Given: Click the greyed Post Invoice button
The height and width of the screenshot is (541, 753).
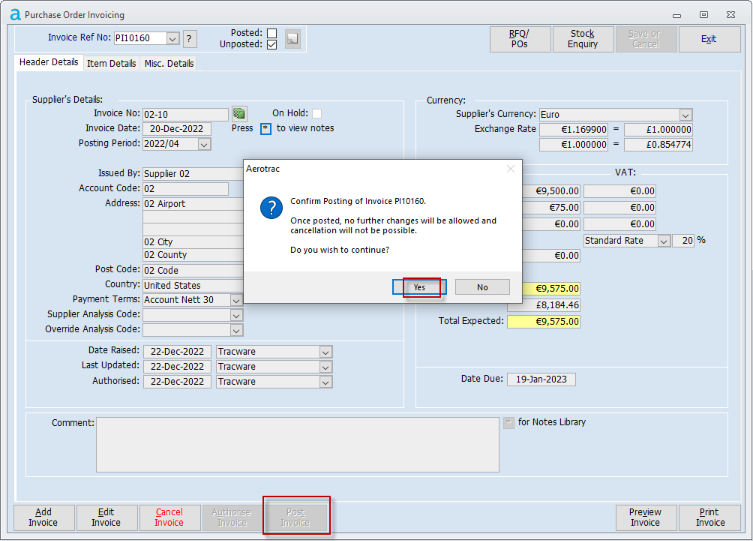Looking at the screenshot, I should [x=295, y=517].
